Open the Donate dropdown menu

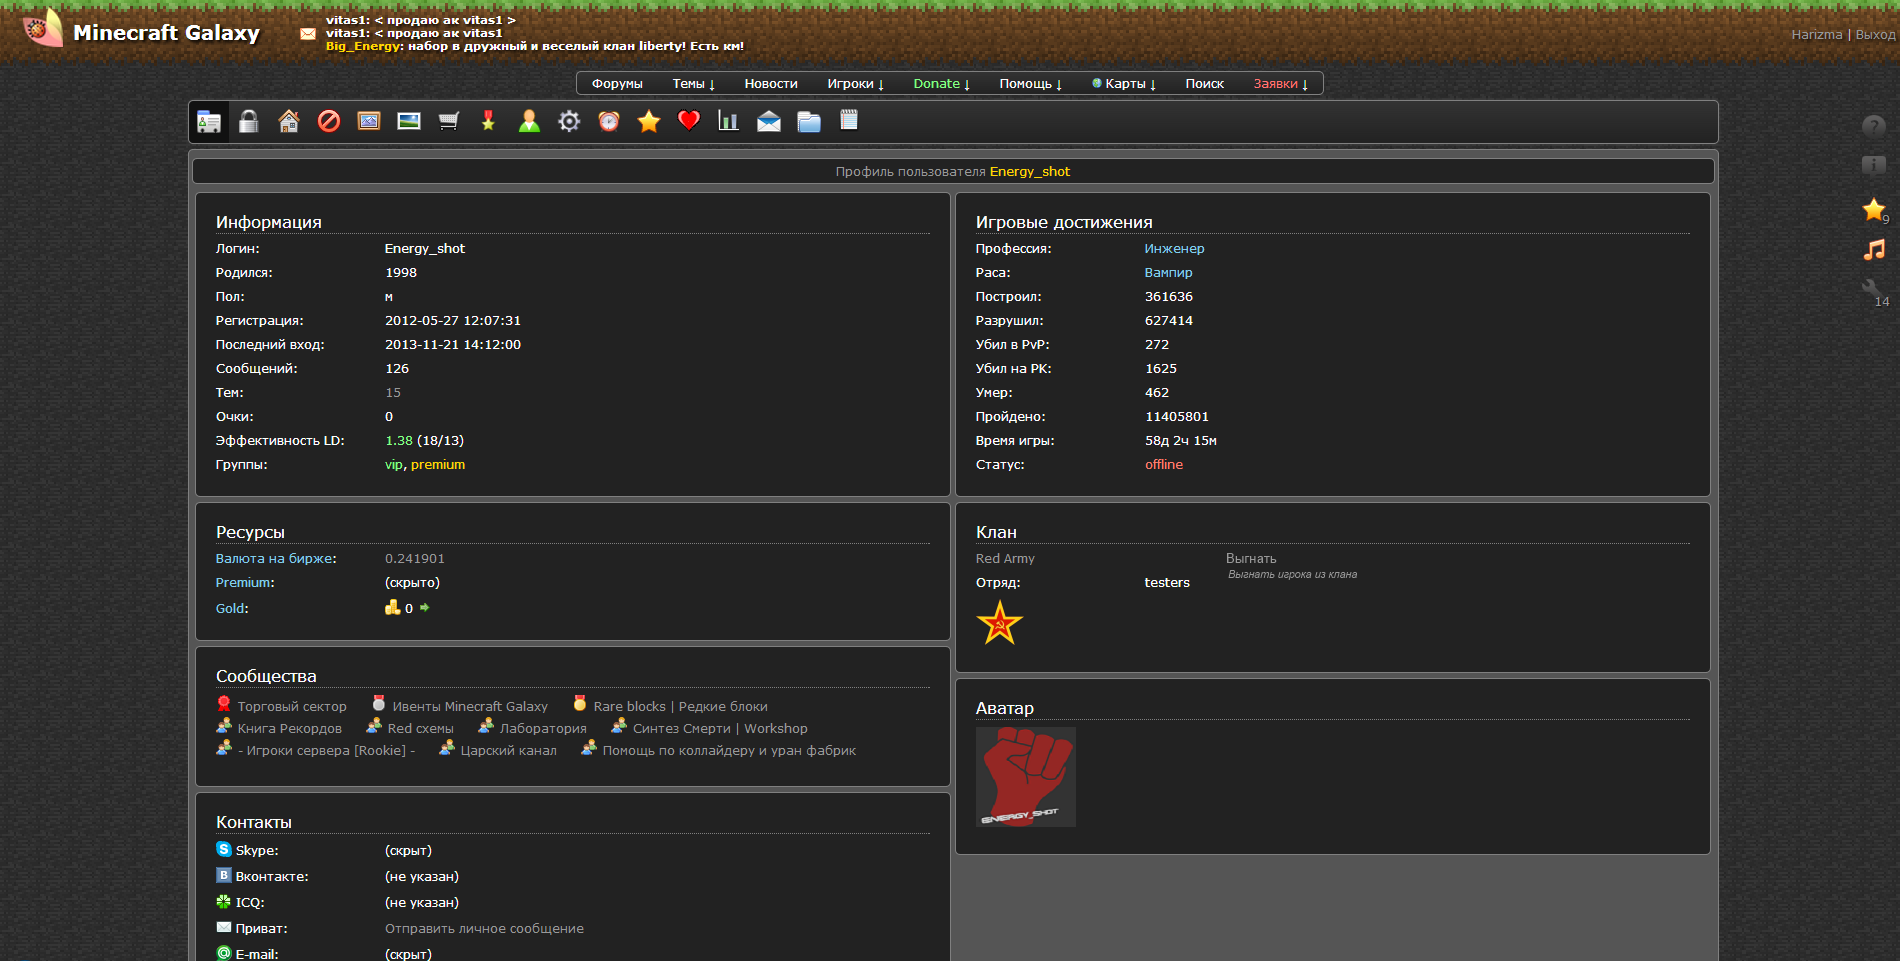point(941,84)
